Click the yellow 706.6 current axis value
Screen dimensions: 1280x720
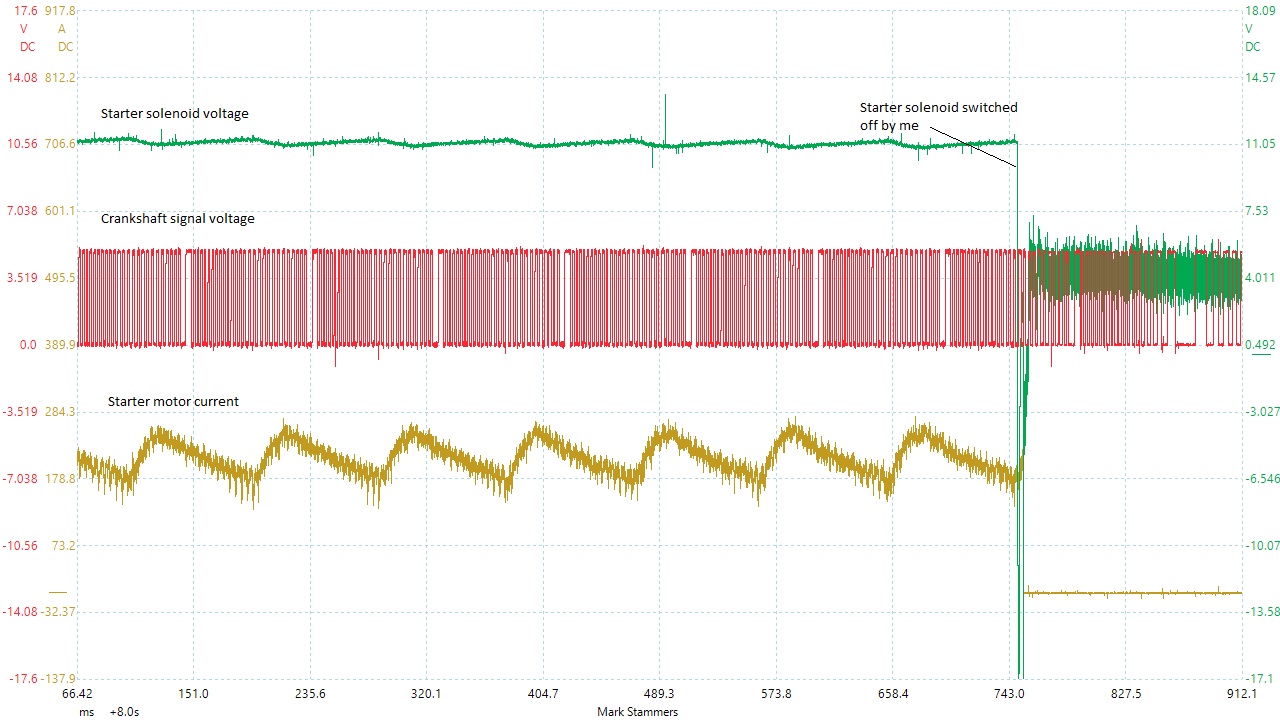click(x=60, y=144)
